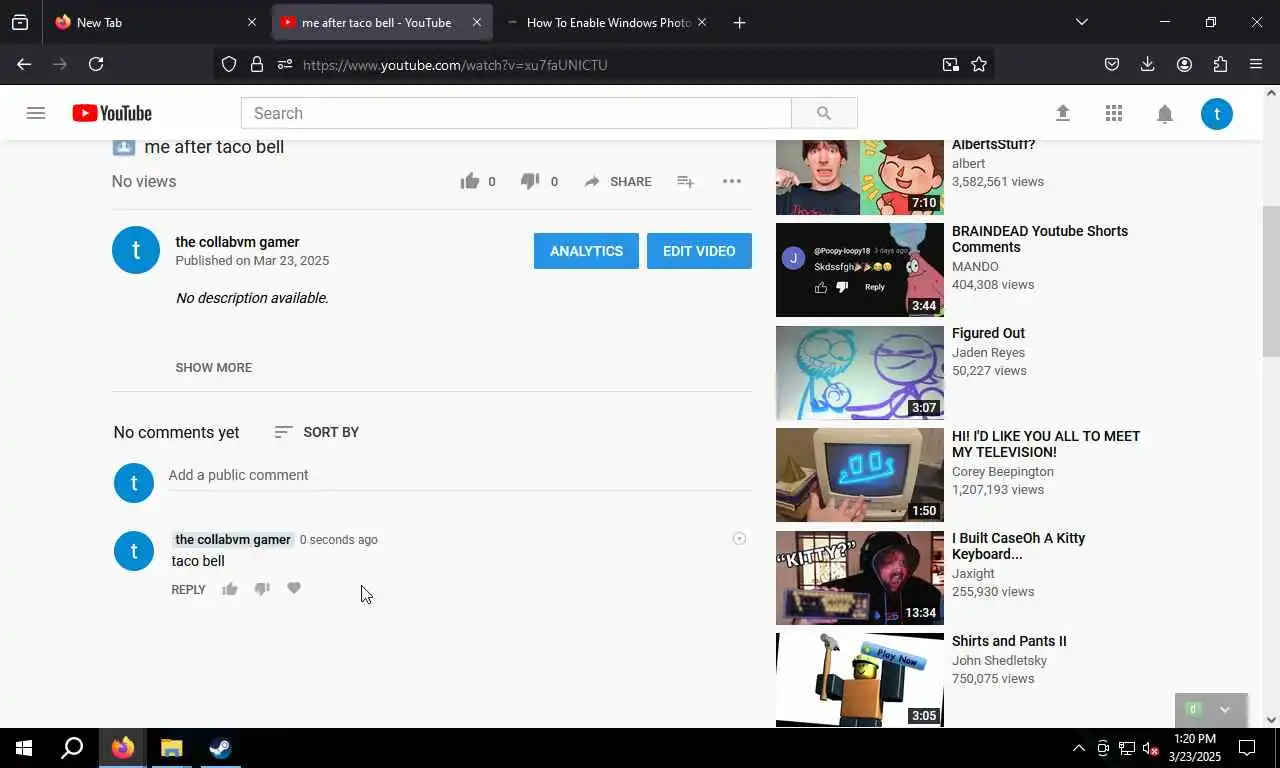Click the comment author the collabvm gamer

pos(232,539)
